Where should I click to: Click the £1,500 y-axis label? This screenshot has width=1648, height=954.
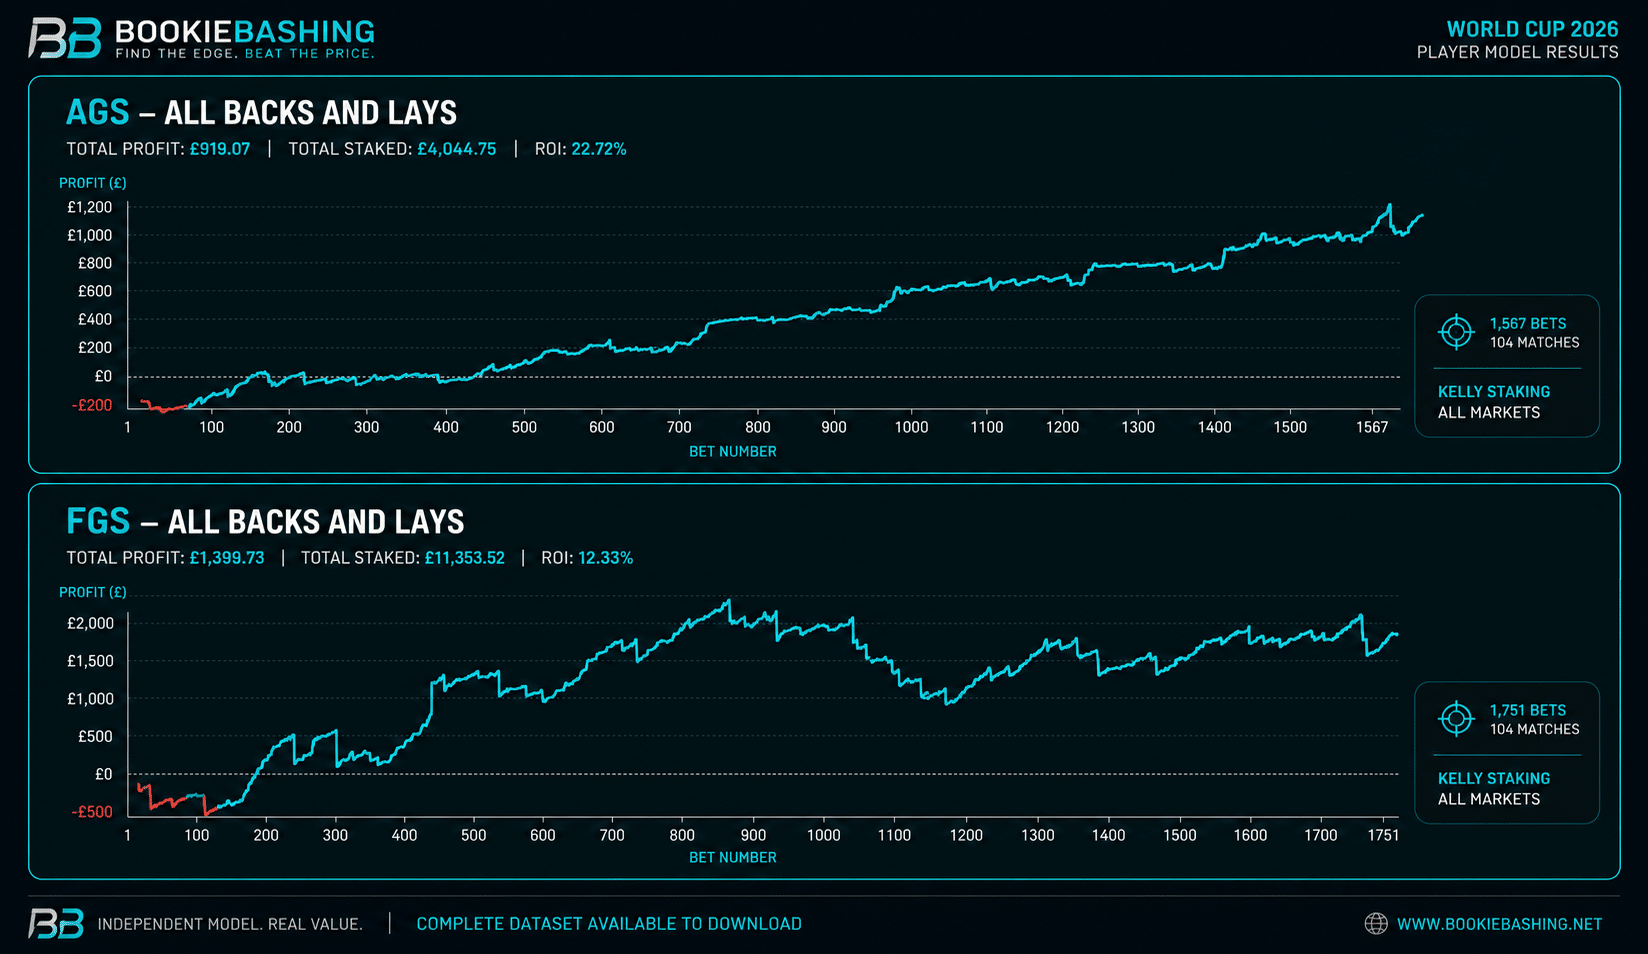(x=91, y=662)
